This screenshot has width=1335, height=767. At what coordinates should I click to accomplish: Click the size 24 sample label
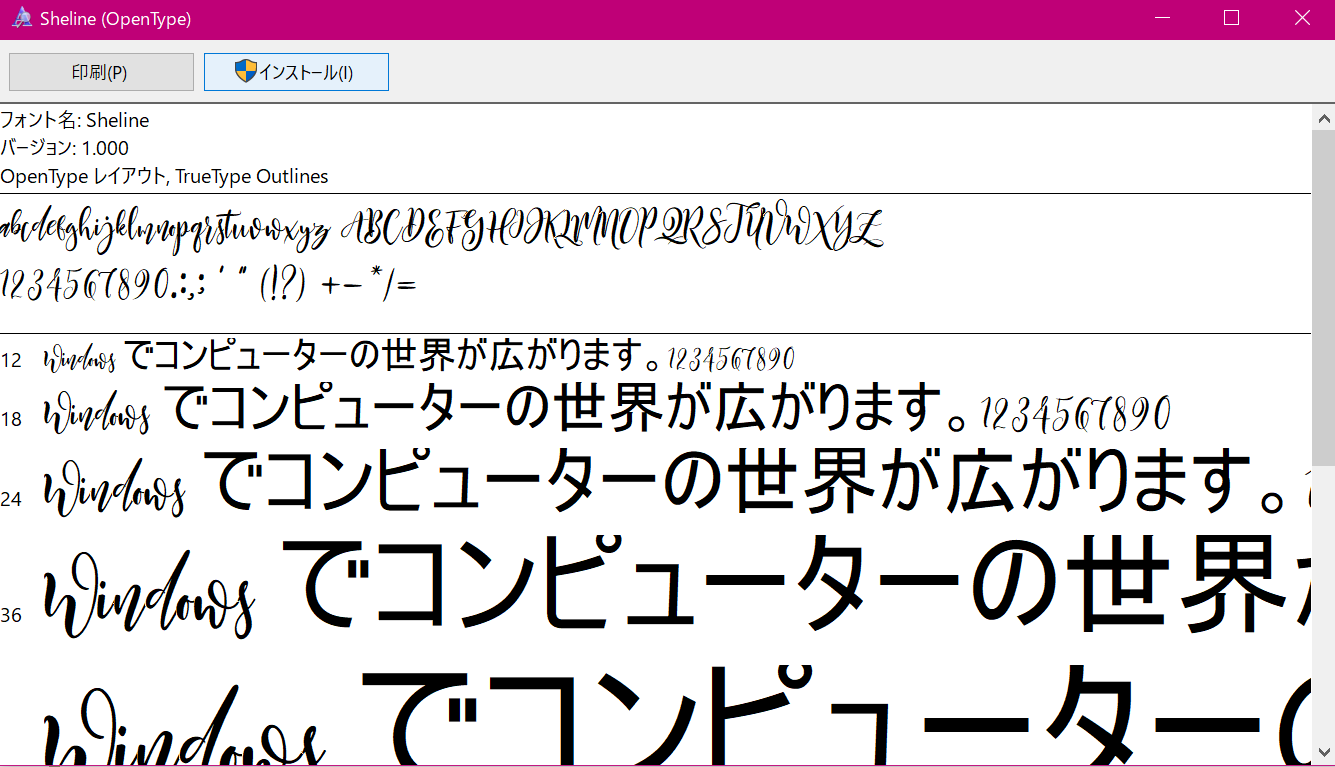click(x=11, y=498)
